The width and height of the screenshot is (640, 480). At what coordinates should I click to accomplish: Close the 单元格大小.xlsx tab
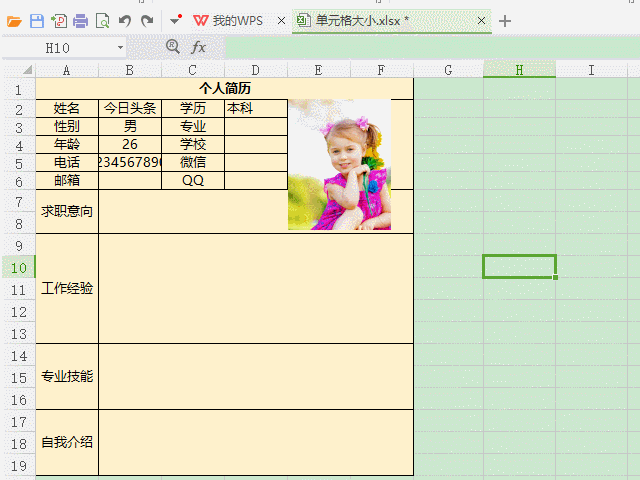(x=481, y=21)
